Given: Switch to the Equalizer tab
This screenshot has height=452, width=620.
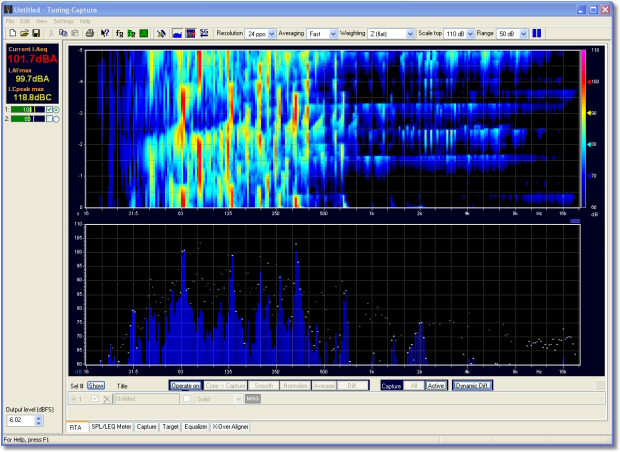Looking at the screenshot, I should [196, 427].
